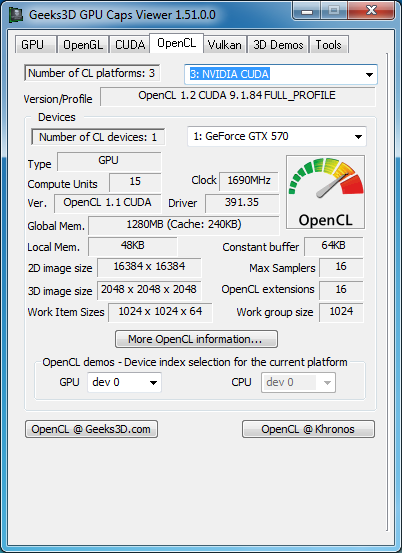The width and height of the screenshot is (402, 553).
Task: Switch to the GPU tab
Action: pyautogui.click(x=35, y=45)
